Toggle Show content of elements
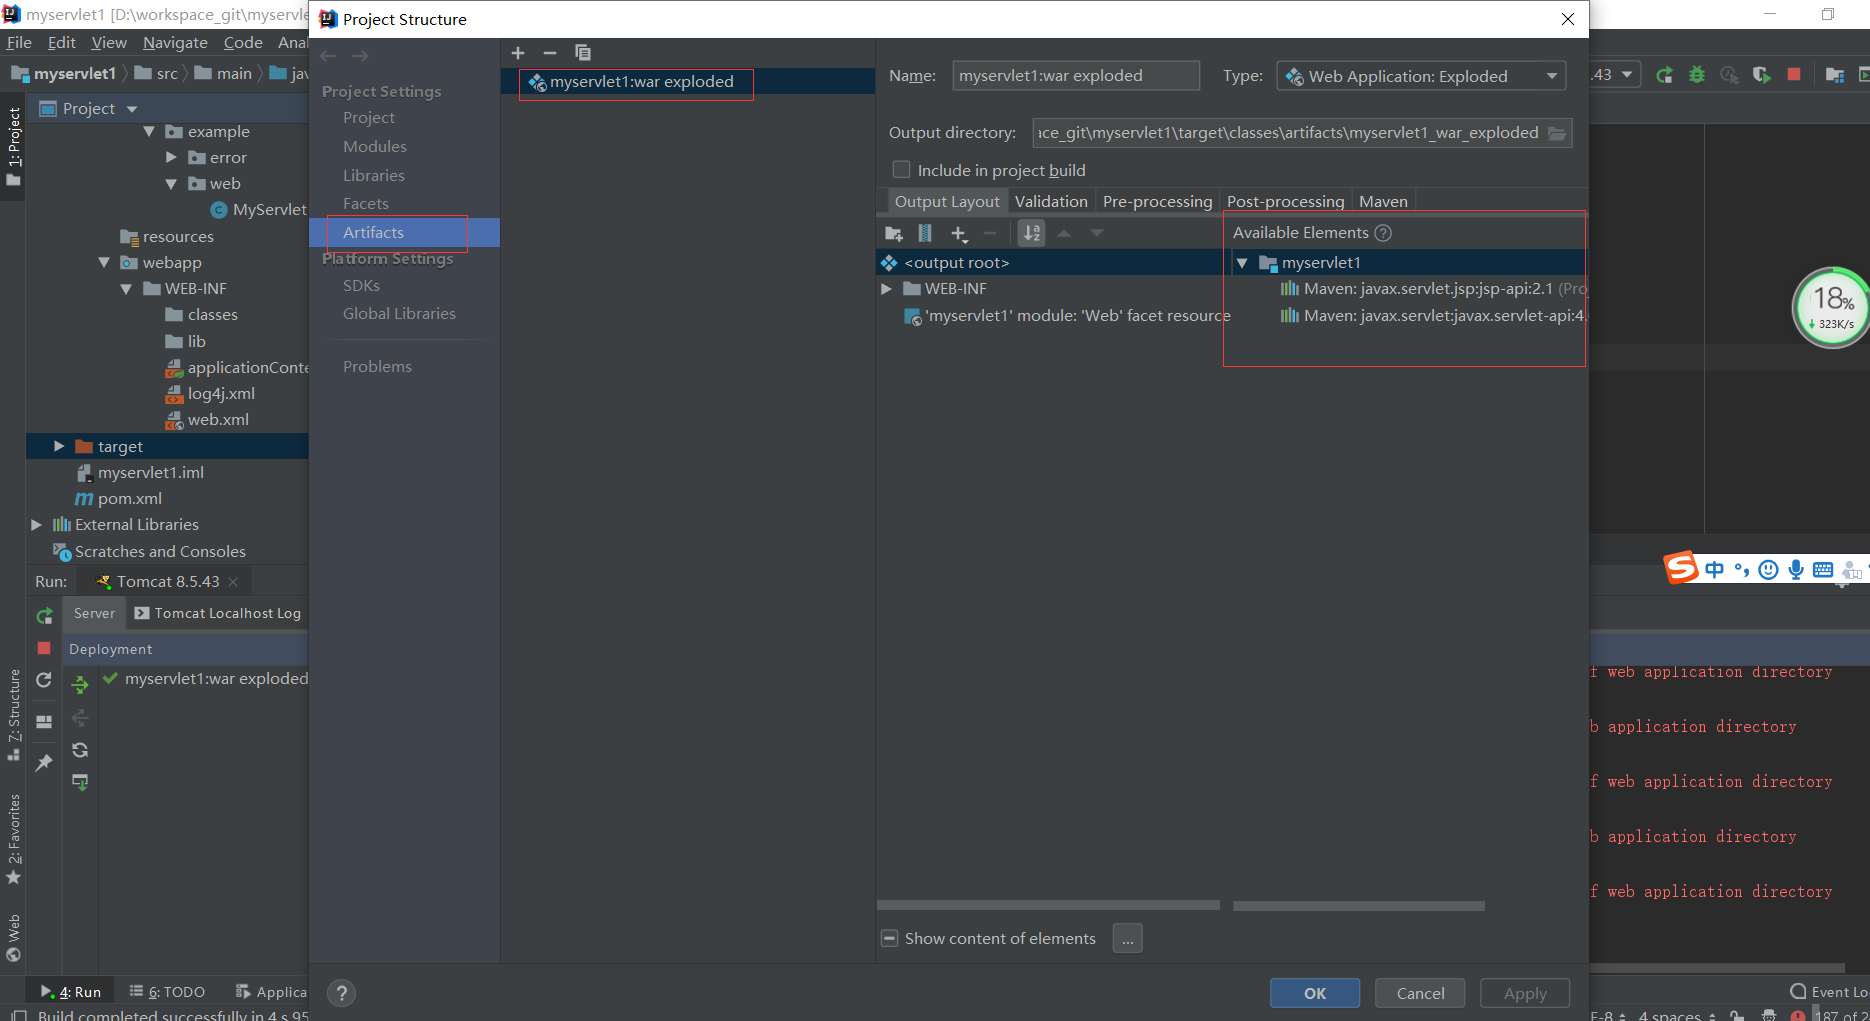This screenshot has width=1870, height=1021. point(889,938)
